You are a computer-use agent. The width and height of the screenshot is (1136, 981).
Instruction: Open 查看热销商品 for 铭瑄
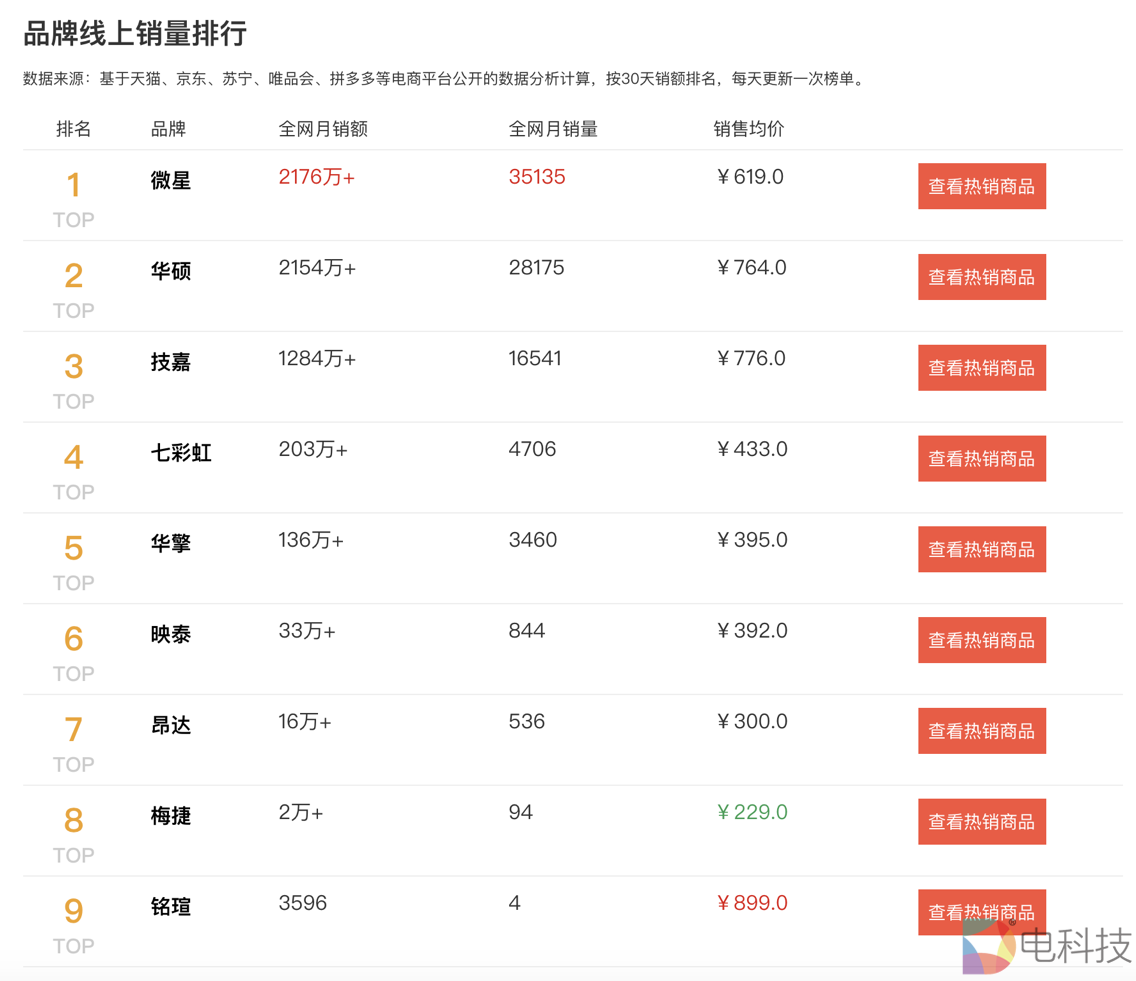coord(981,912)
